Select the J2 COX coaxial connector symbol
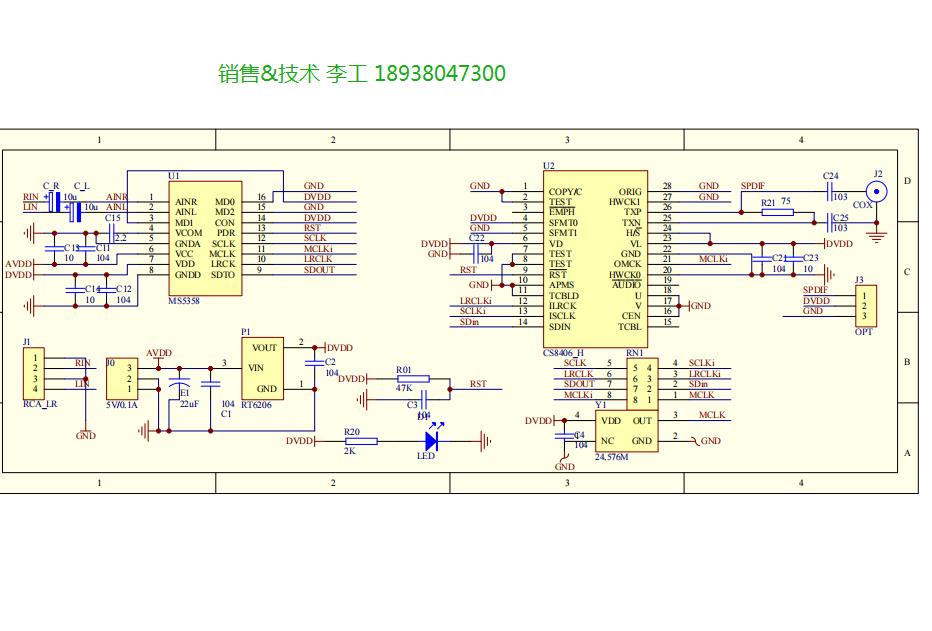The image size is (932, 631). point(876,192)
